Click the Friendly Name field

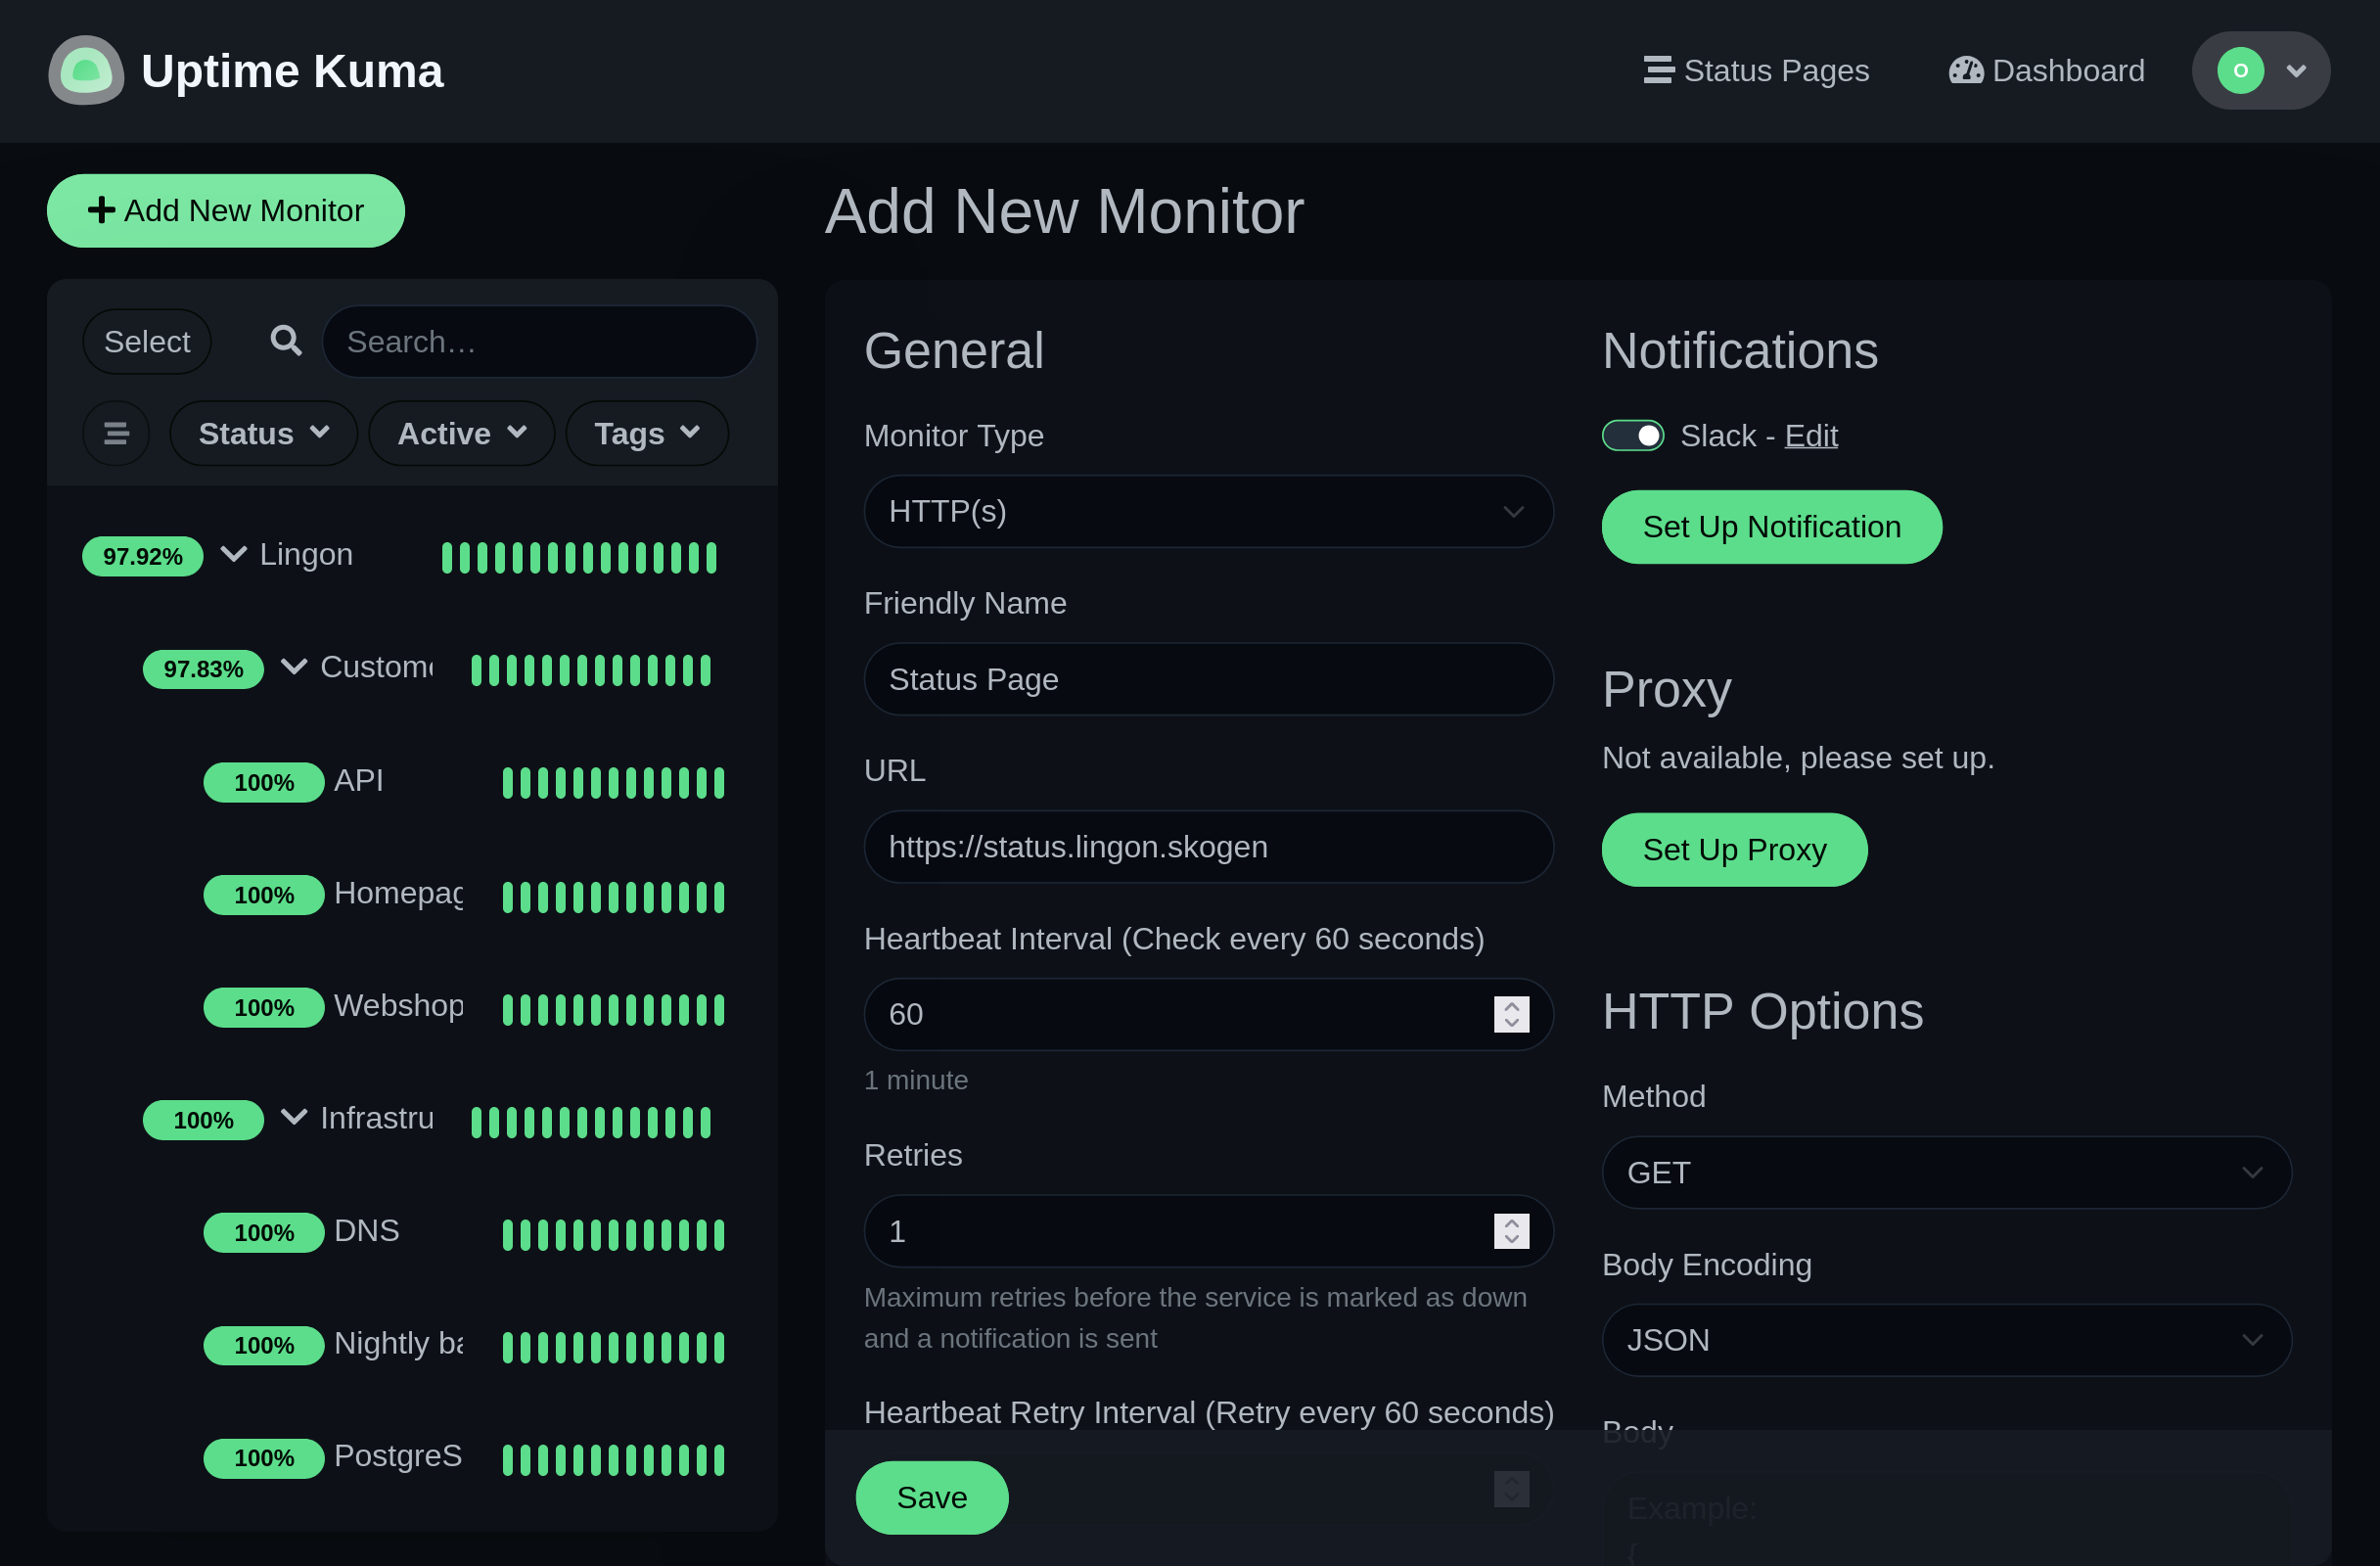[1208, 679]
